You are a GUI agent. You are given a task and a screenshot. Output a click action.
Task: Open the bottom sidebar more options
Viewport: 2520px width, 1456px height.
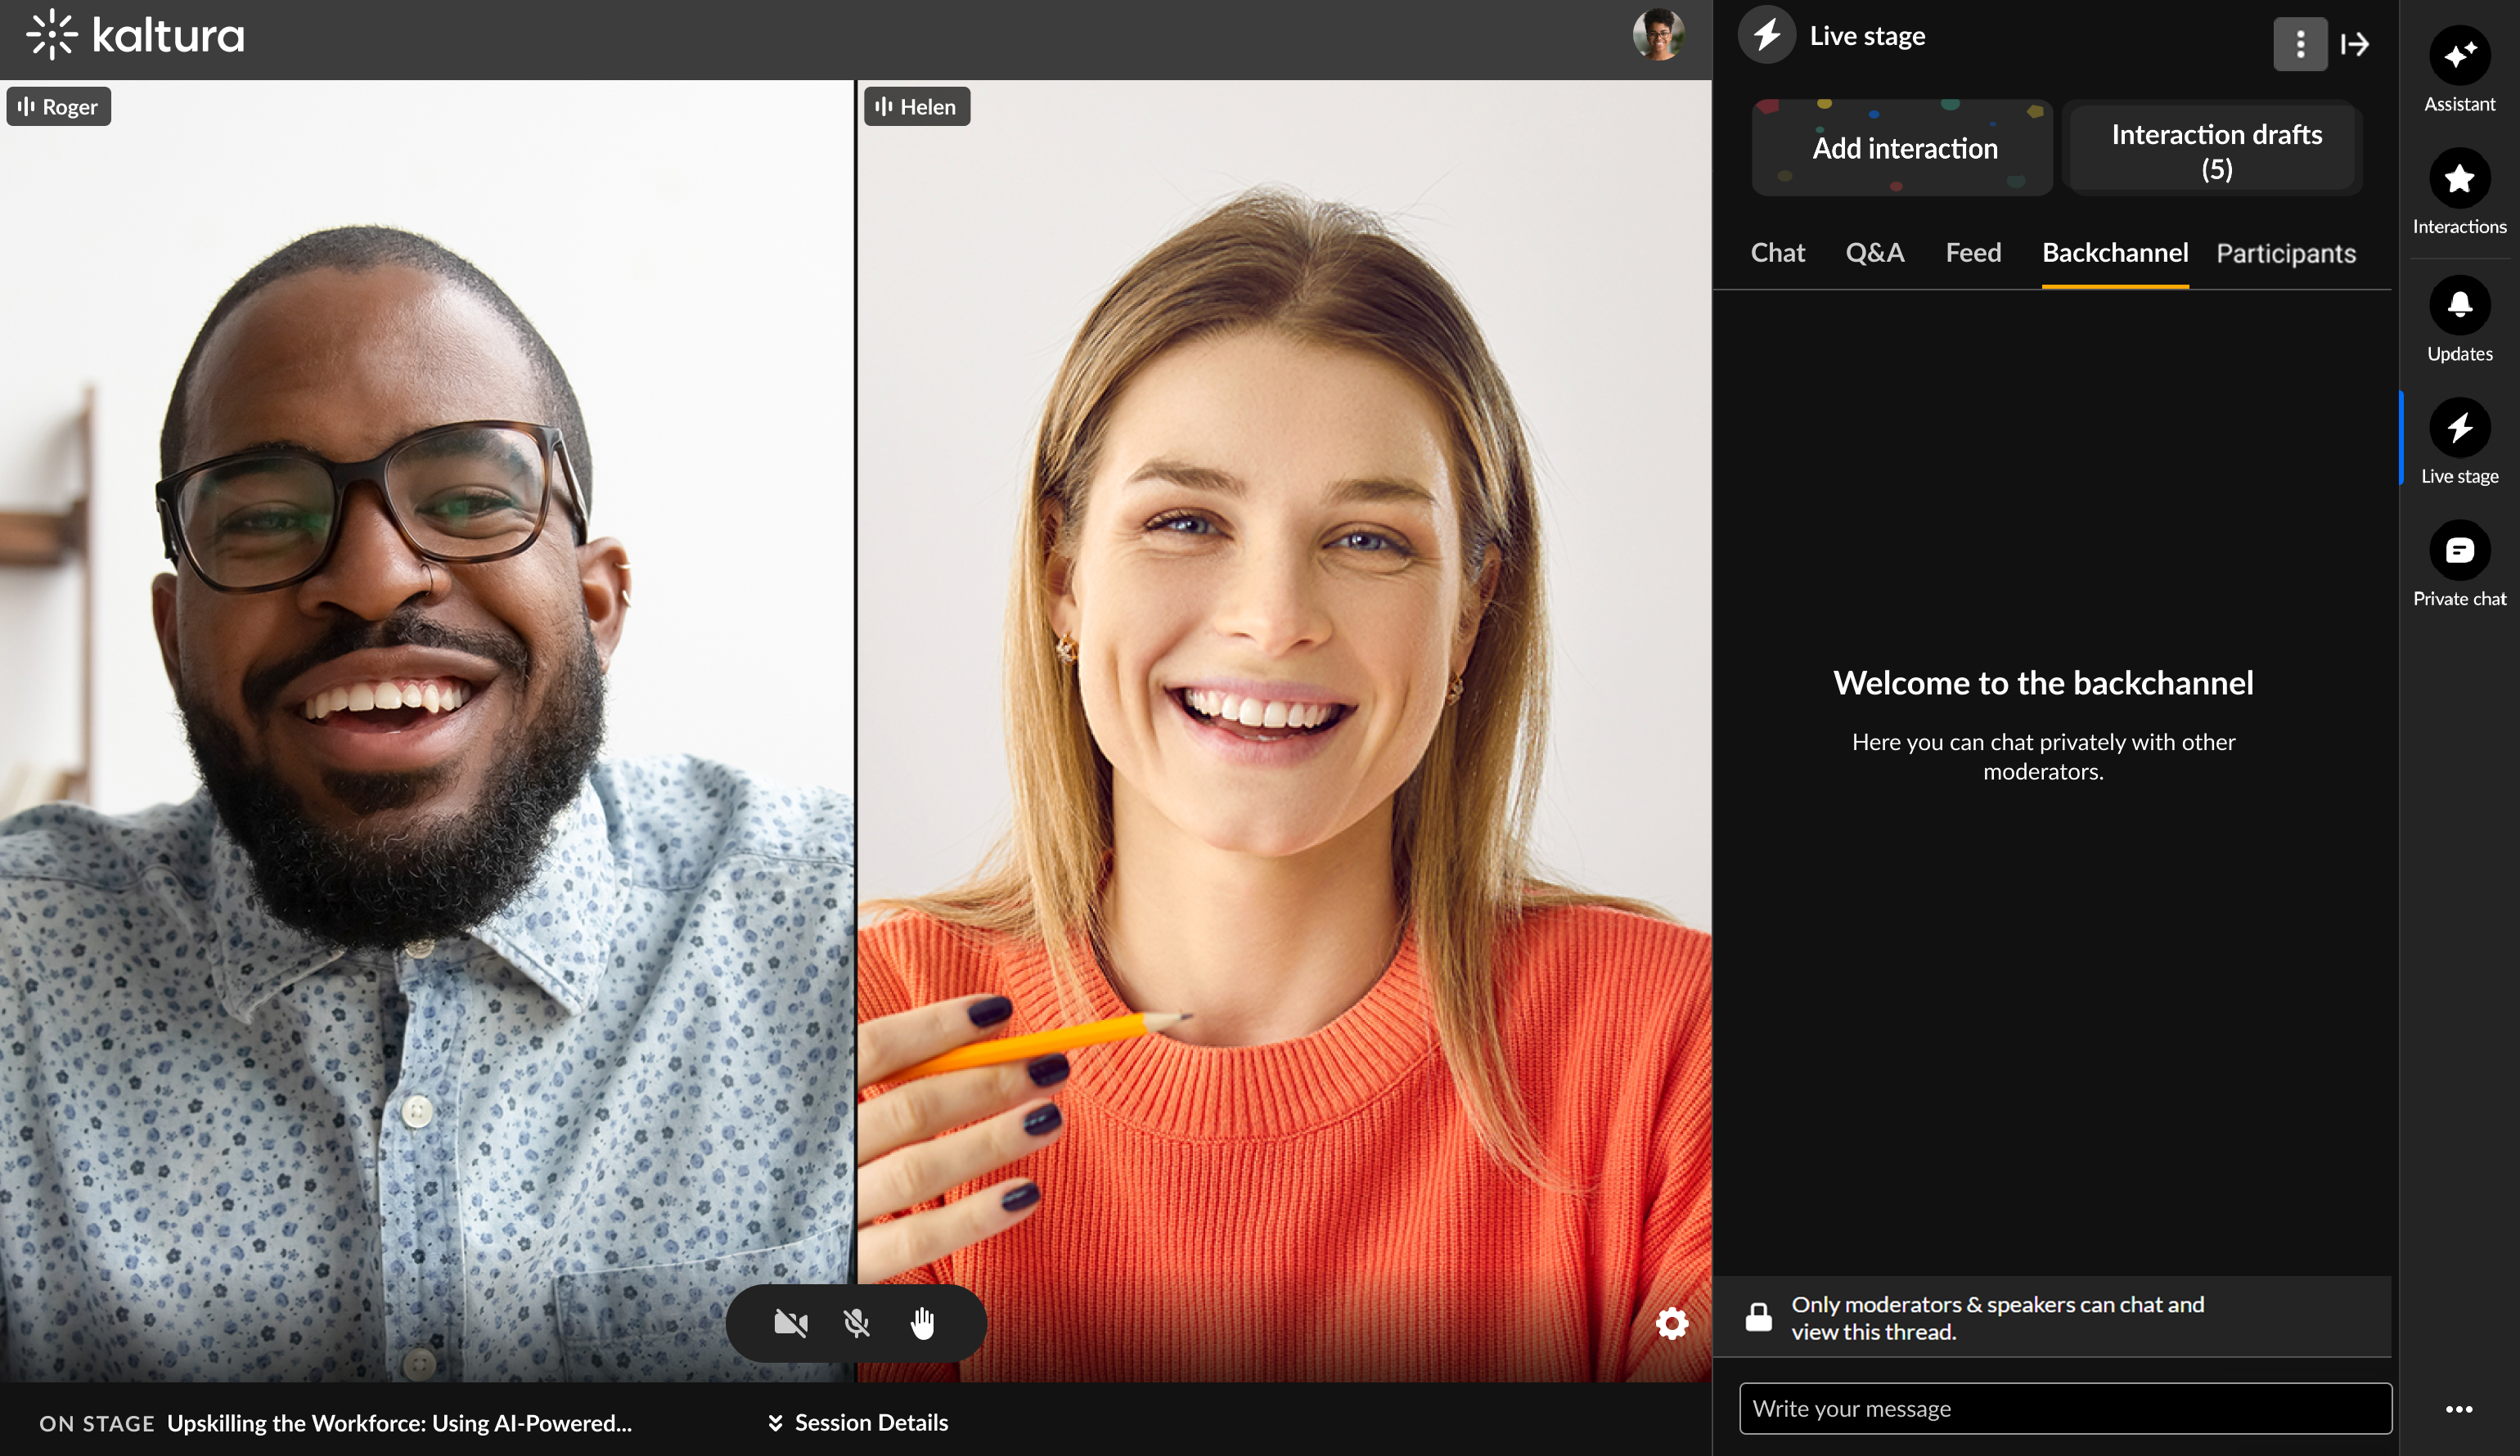tap(2459, 1409)
